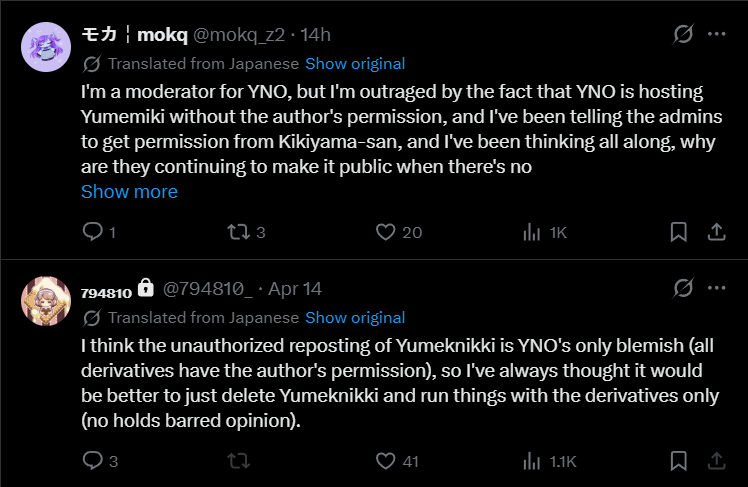This screenshot has height=487, width=748.
Task: Like mokq's tweet about YNO
Action: 386,232
